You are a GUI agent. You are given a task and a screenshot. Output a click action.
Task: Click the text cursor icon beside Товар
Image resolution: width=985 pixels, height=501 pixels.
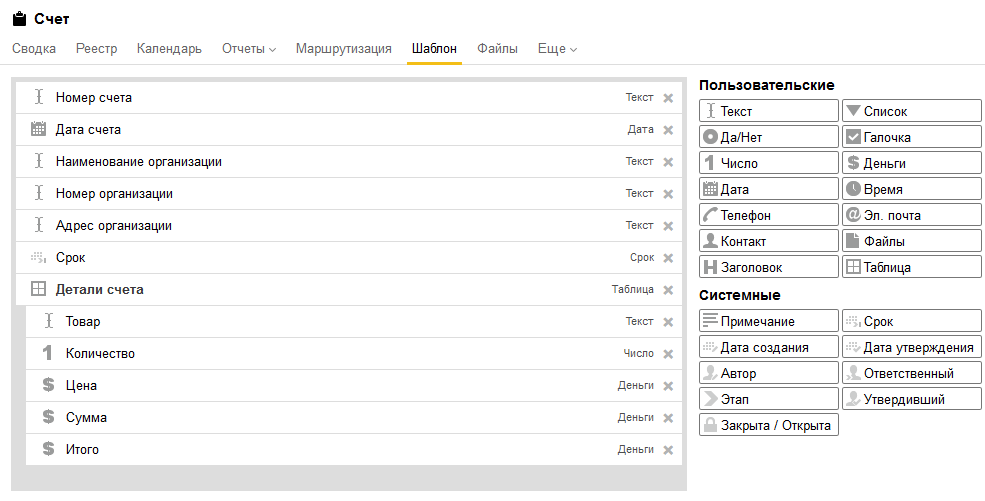(x=48, y=321)
